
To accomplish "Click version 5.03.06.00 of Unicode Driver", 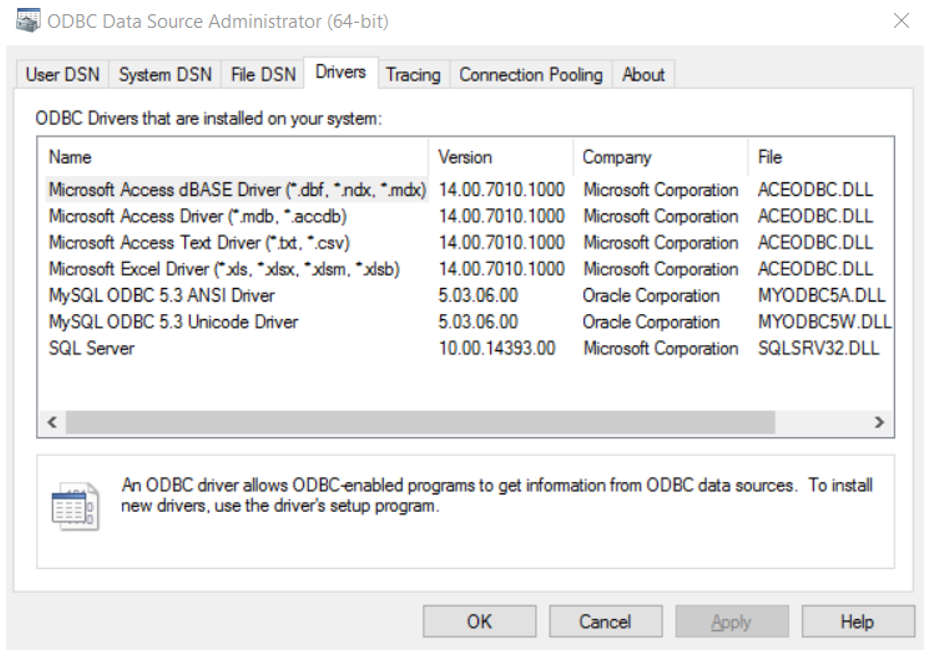I will click(x=478, y=322).
